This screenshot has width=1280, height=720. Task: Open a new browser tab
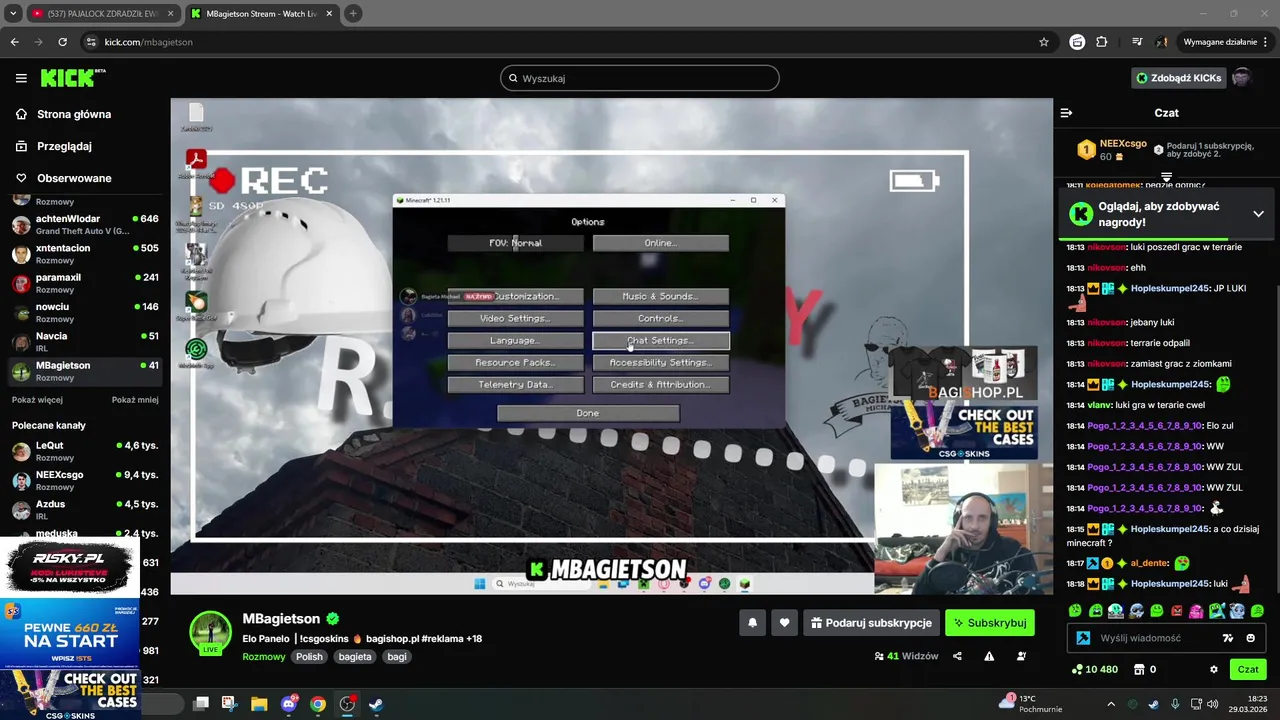[353, 13]
